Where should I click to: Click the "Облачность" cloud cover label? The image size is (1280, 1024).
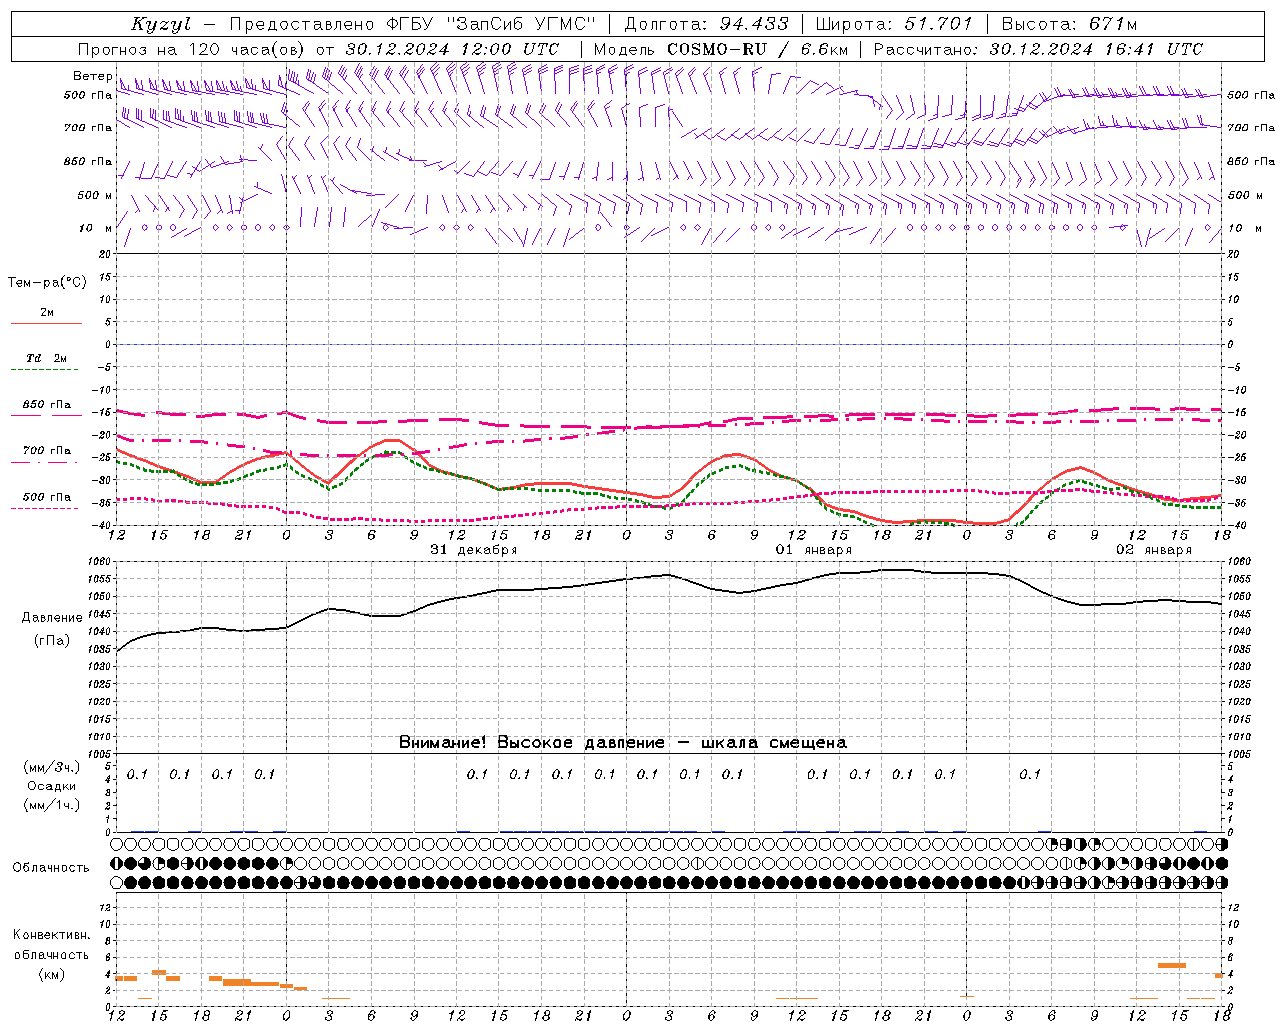tap(51, 868)
